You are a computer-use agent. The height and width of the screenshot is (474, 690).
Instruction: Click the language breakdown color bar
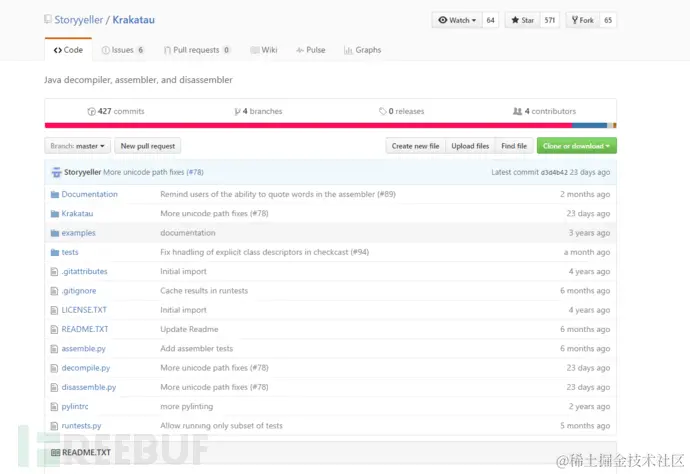(330, 125)
